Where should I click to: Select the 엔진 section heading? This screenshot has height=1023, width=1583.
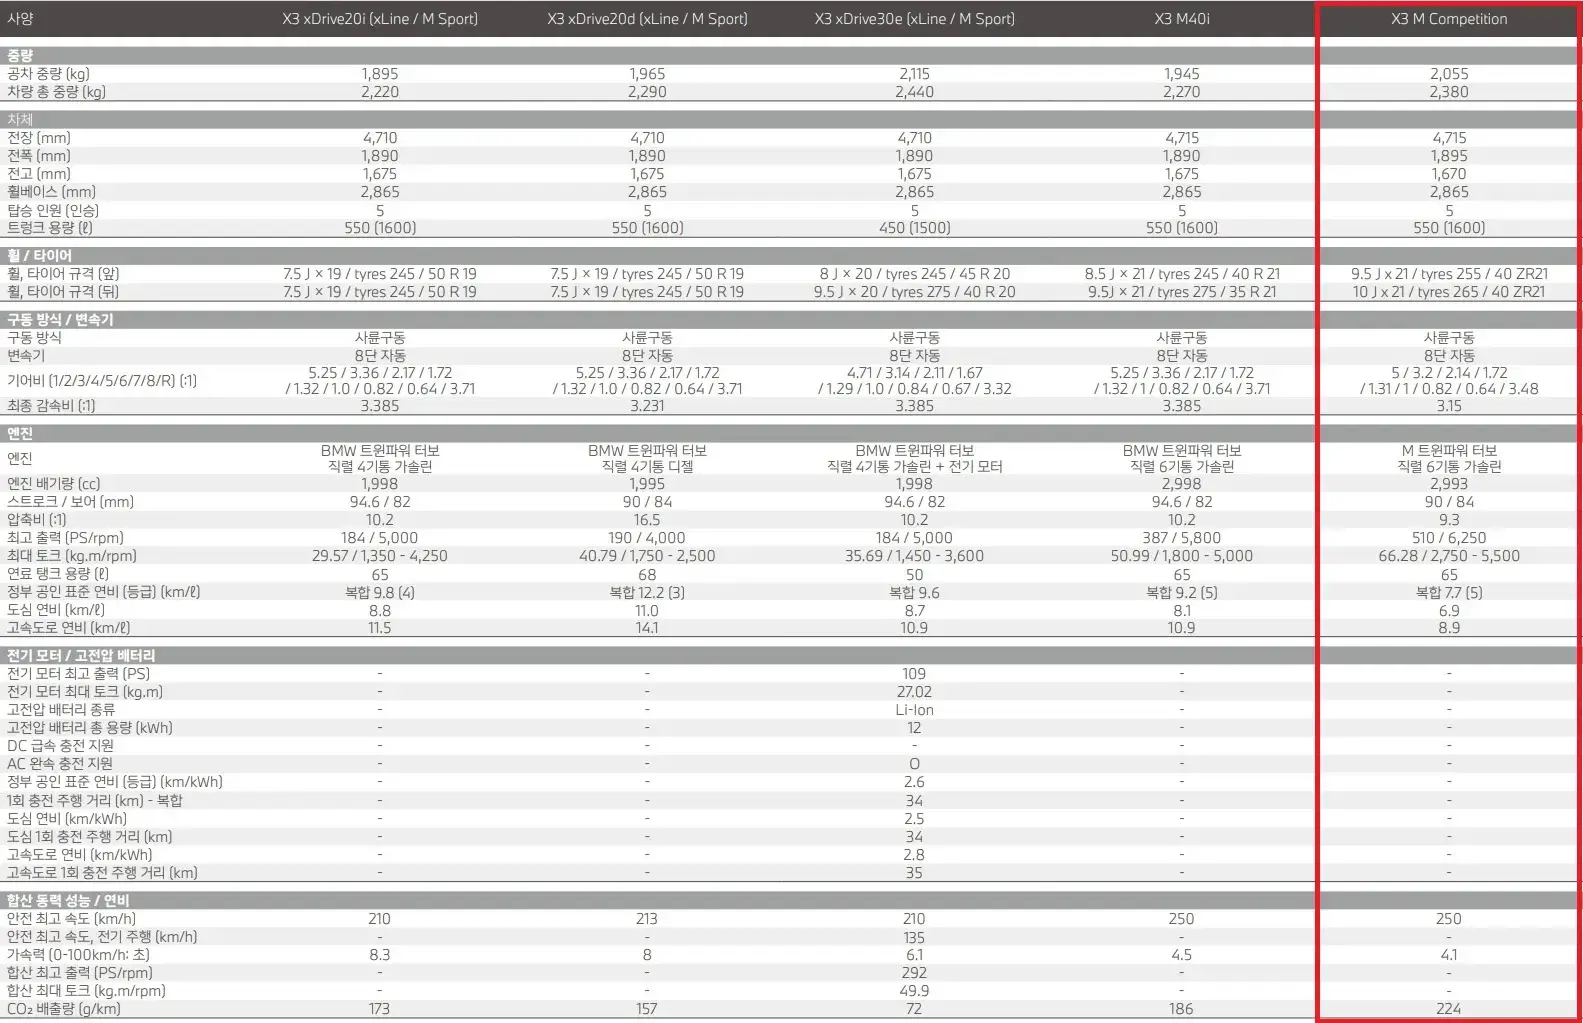[20, 434]
